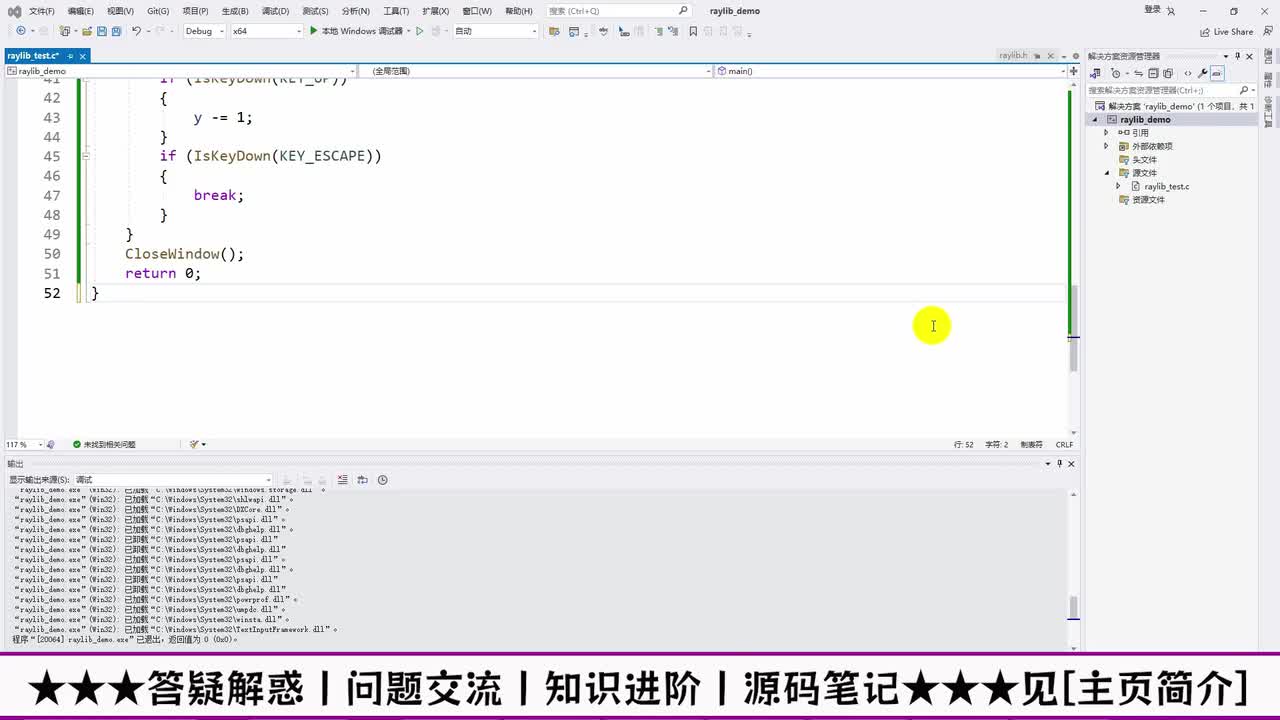1280x720 pixels.
Task: Click the clock timestamp icon in Output
Action: coord(382,480)
